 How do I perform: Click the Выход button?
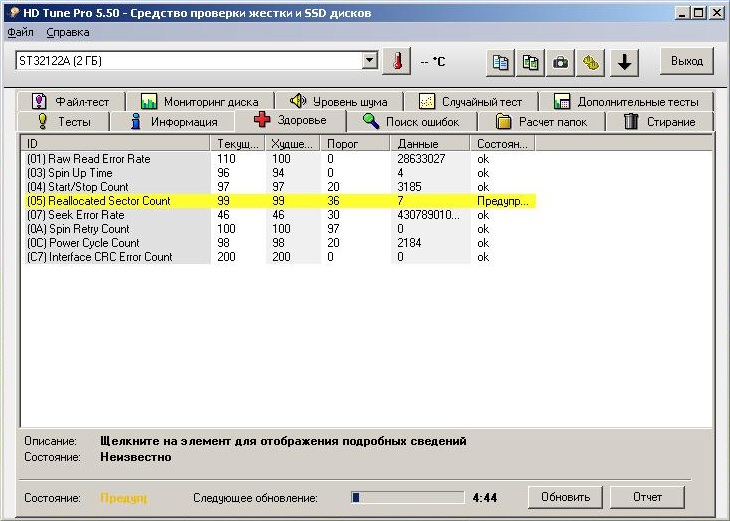click(x=687, y=61)
